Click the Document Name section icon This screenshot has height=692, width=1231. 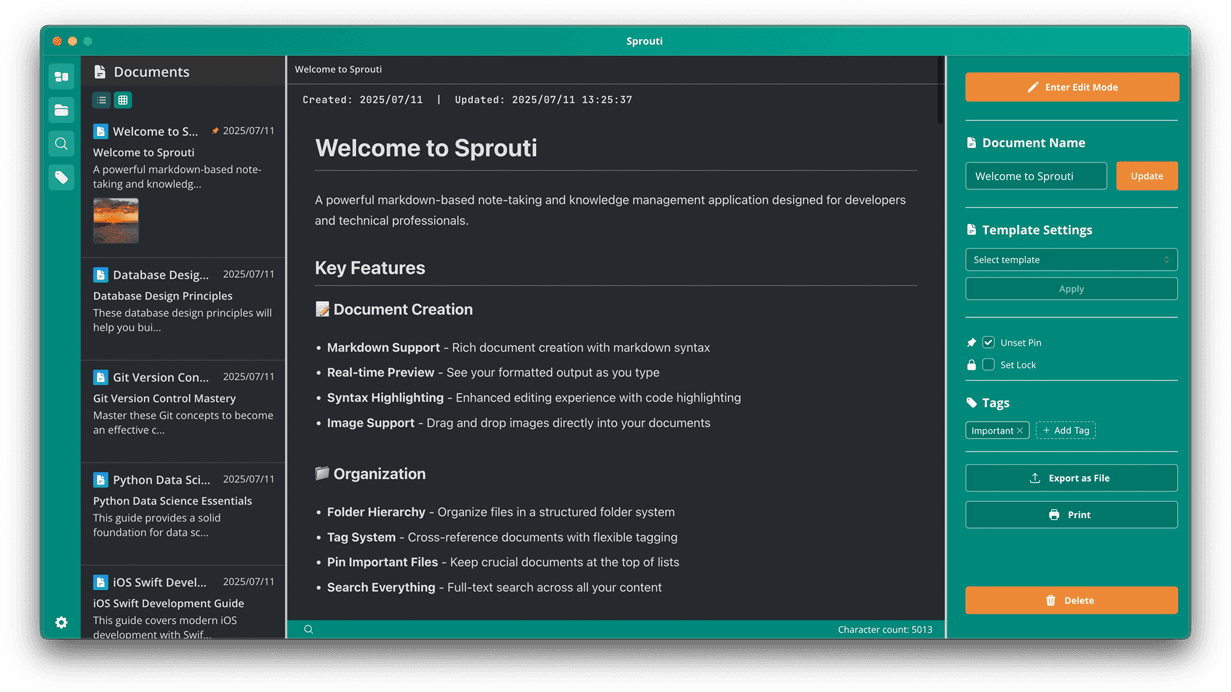tap(971, 143)
